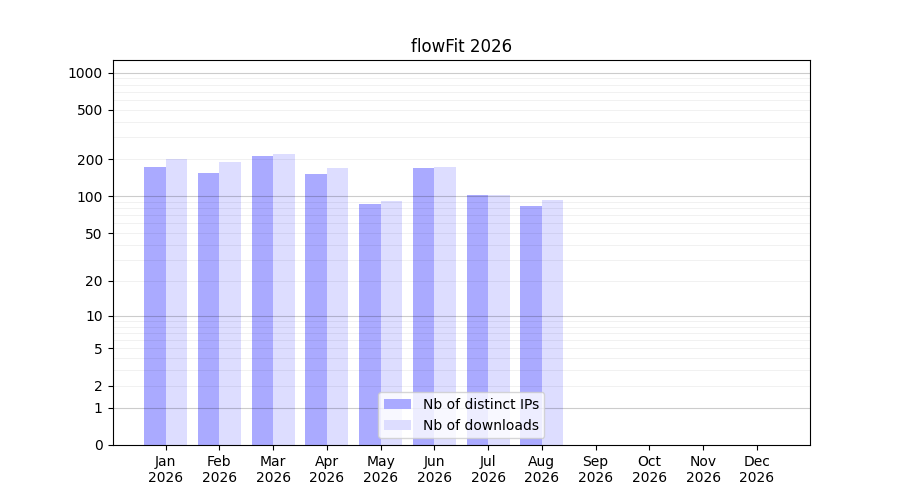This screenshot has width=900, height=500.
Task: Click the 'Jun 2026' axis label
Action: point(435,469)
